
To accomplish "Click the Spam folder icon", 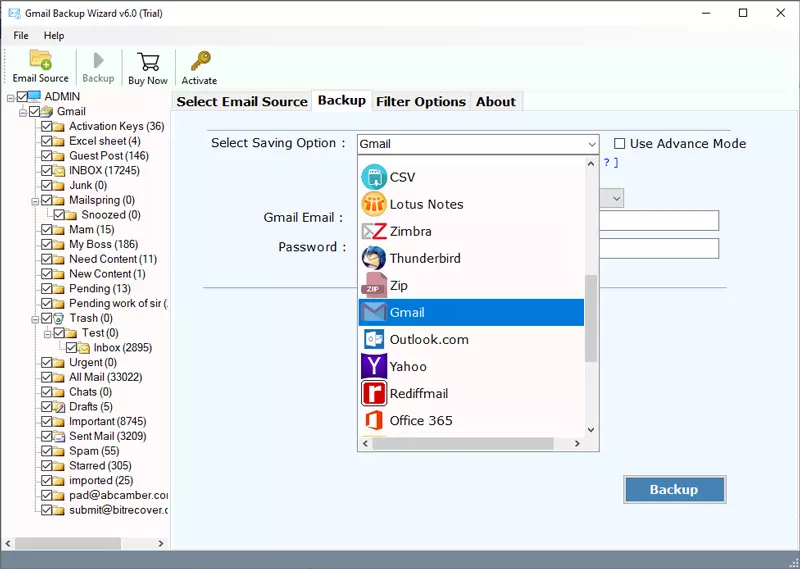I will point(59,451).
